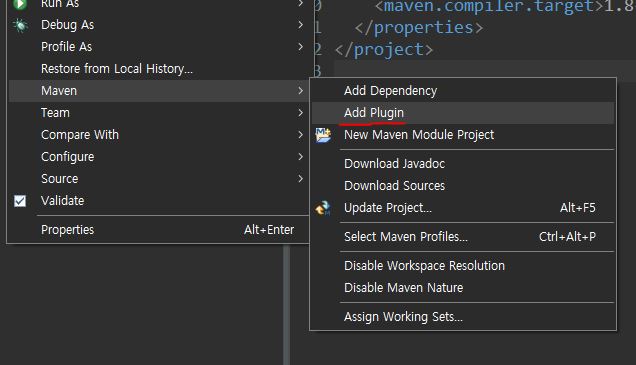Choose Disable Workspace Resolution
Screen dimensions: 636x365
pyautogui.click(x=463, y=266)
